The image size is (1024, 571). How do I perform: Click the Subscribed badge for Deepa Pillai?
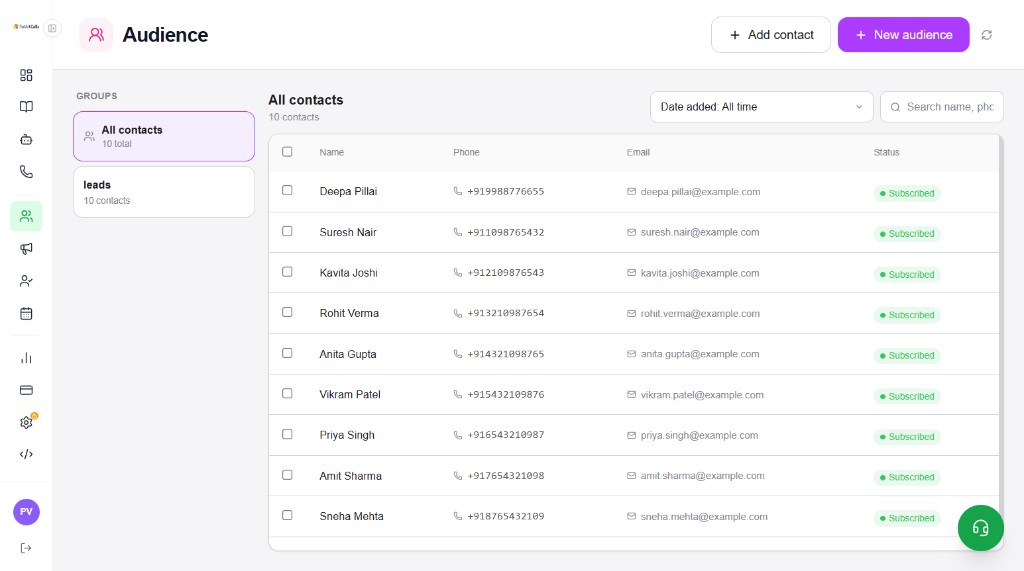pos(906,193)
